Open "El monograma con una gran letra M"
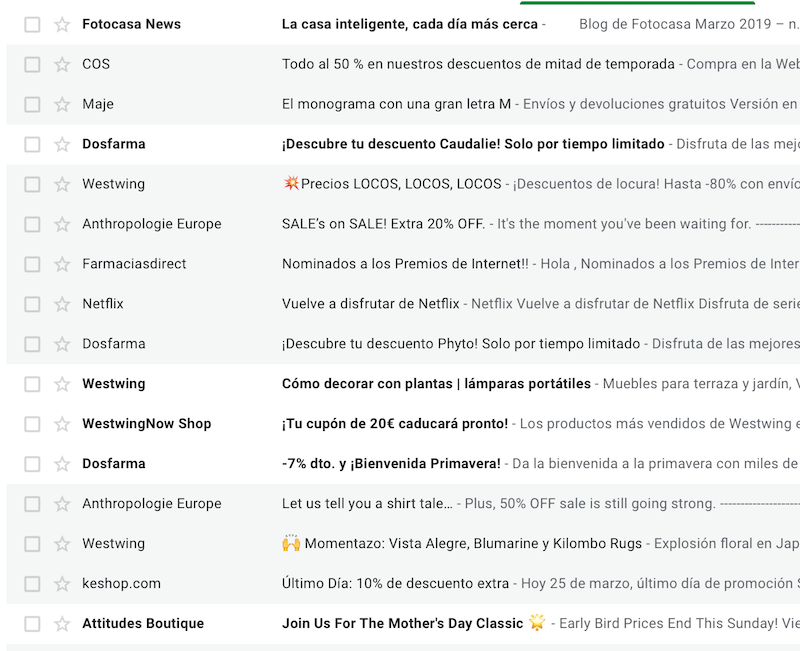 396,105
